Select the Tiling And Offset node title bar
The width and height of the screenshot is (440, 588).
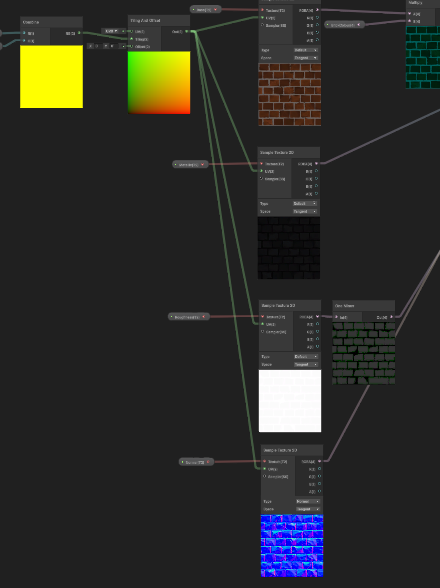(x=159, y=21)
